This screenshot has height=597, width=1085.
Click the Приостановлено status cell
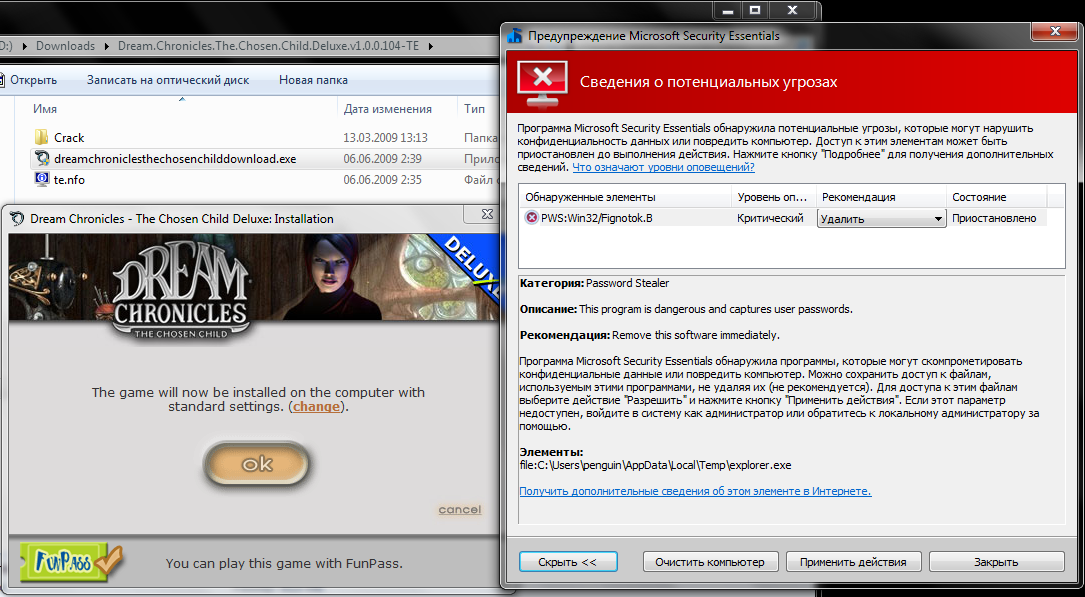(994, 218)
